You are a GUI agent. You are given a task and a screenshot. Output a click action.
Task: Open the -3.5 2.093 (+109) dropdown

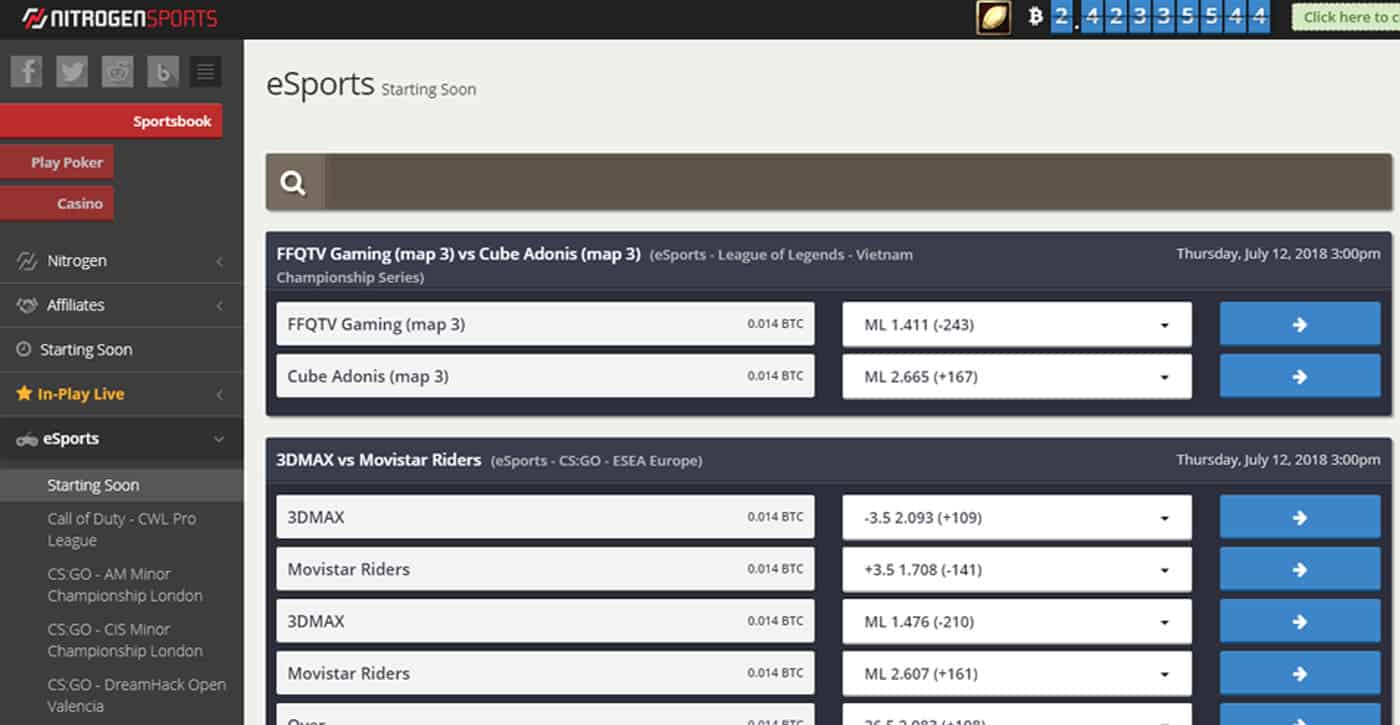point(1017,517)
